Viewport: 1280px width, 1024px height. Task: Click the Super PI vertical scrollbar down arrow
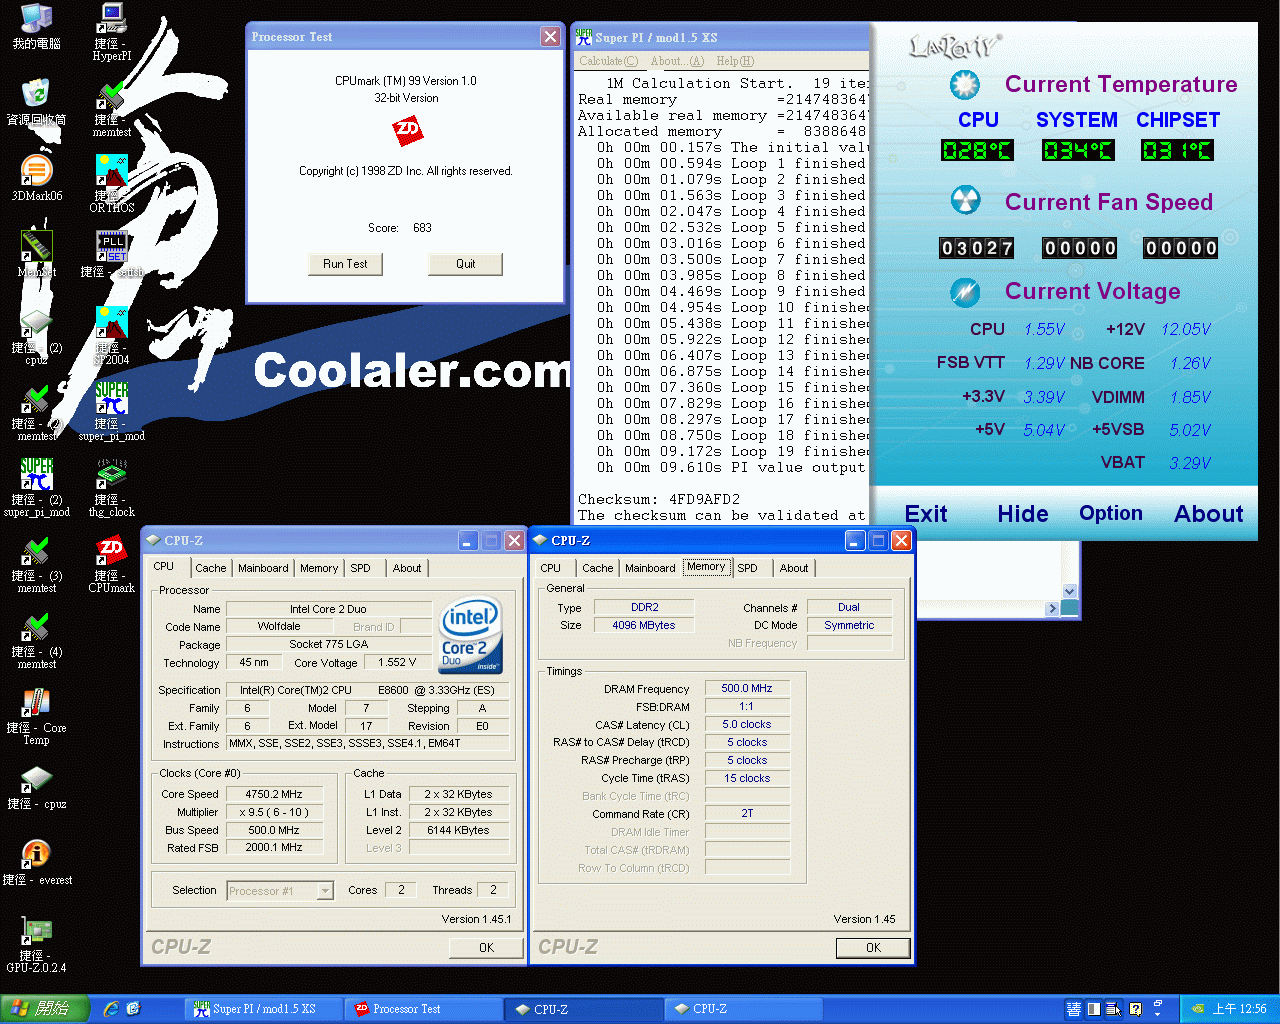(1069, 591)
